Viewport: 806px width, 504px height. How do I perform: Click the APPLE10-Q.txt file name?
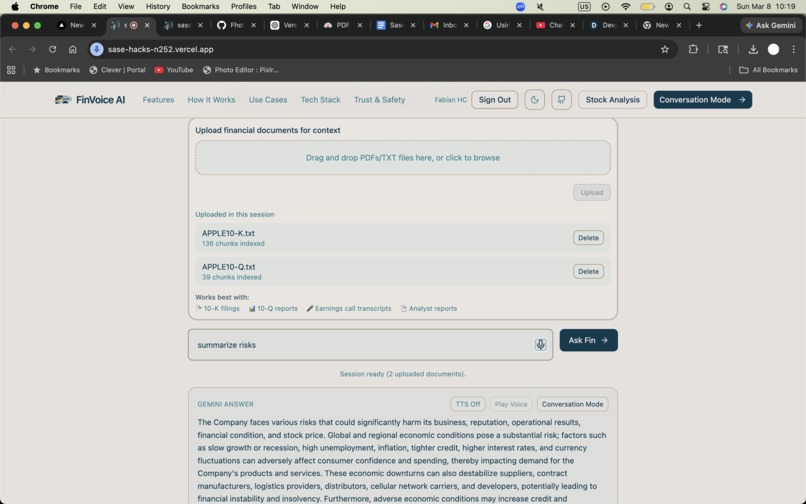coord(228,267)
